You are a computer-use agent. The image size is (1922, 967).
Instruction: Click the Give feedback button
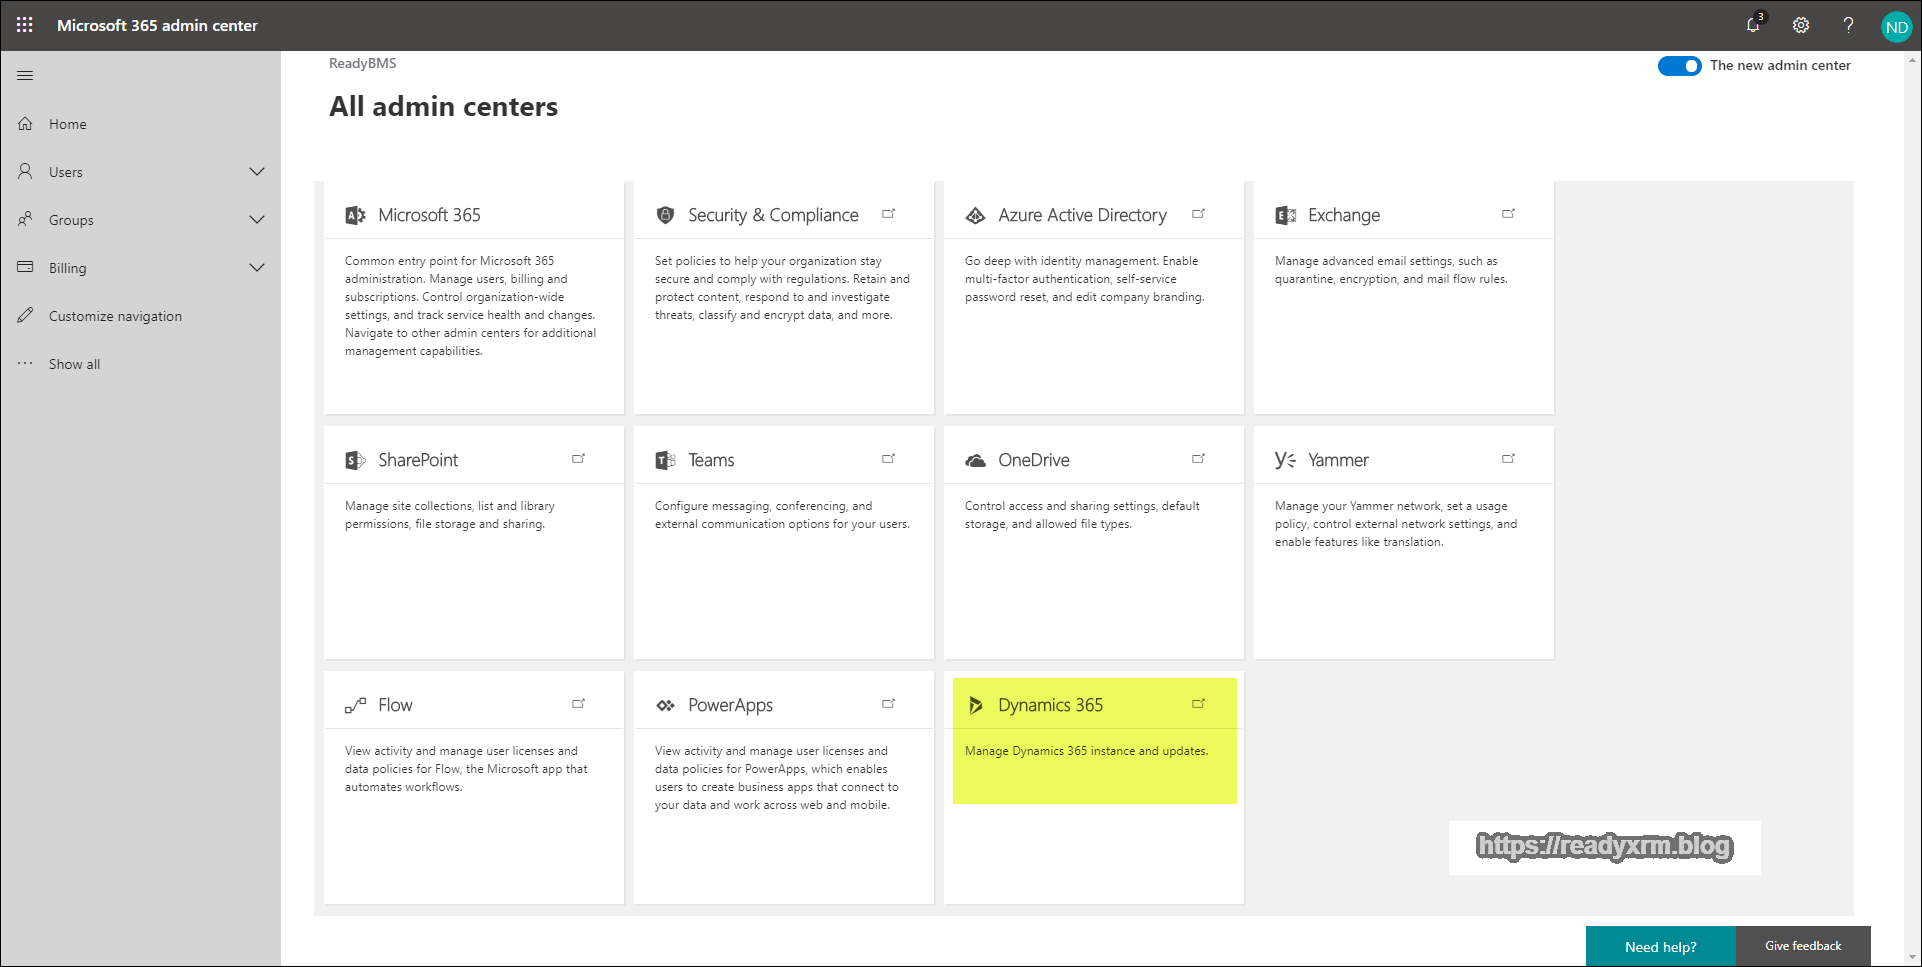click(1802, 946)
